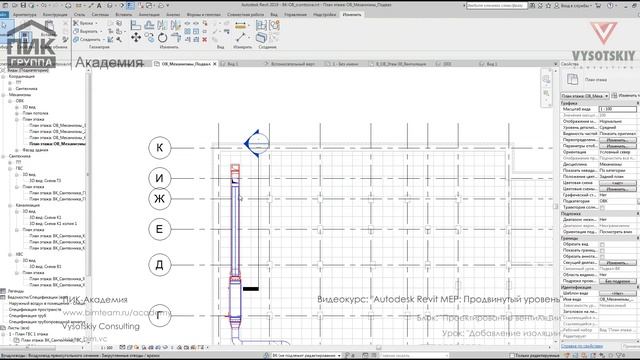Collapse the Канализация node in browser
The height and width of the screenshot is (360, 640).
tap(10, 205)
